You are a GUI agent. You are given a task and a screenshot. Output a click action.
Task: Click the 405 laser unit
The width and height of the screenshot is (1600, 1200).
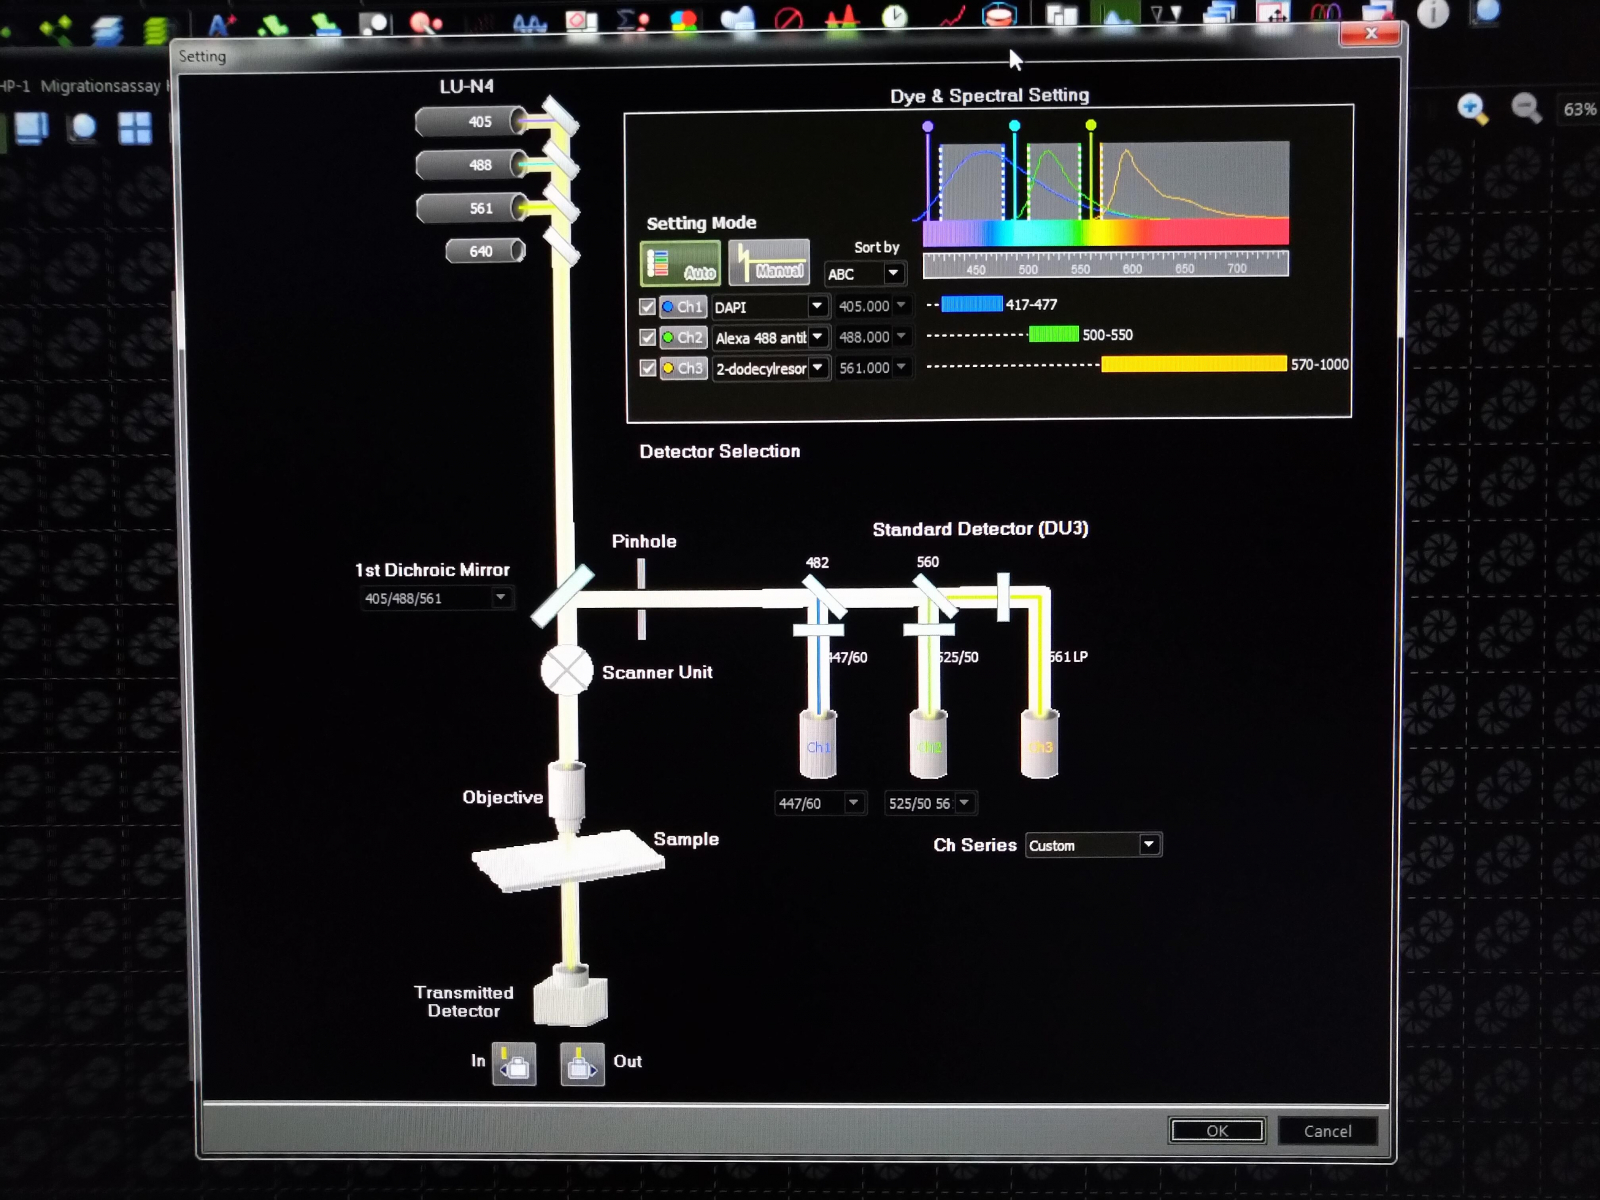472,122
